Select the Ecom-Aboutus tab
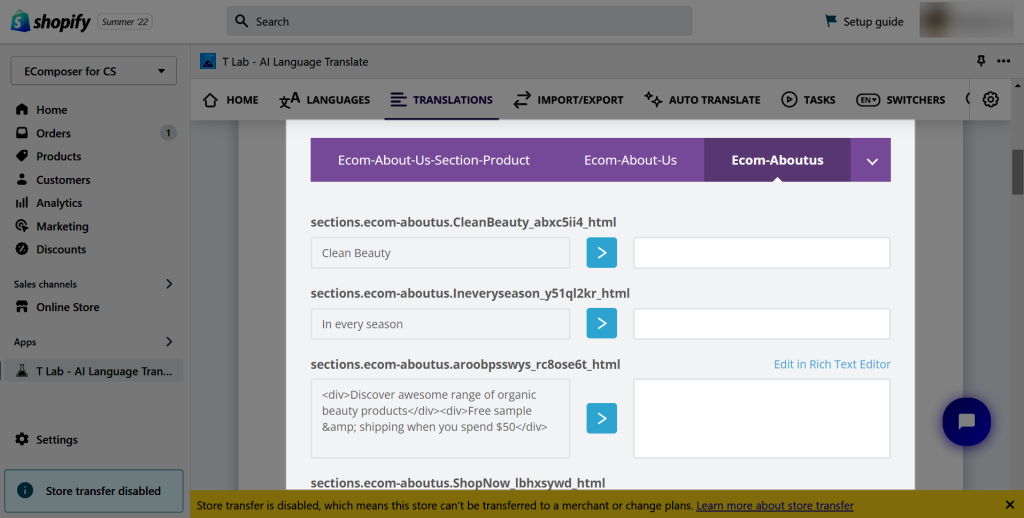This screenshot has height=518, width=1024. click(x=777, y=160)
